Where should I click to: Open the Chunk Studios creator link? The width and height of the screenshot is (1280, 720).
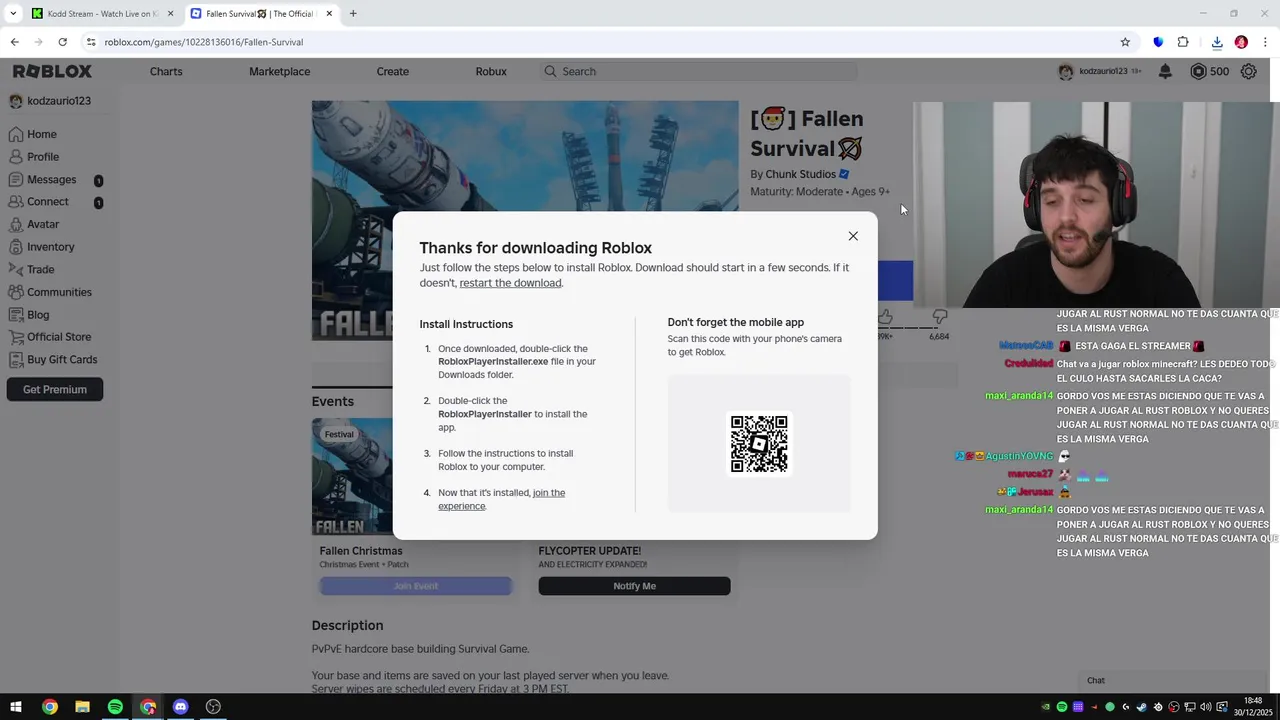click(x=800, y=174)
